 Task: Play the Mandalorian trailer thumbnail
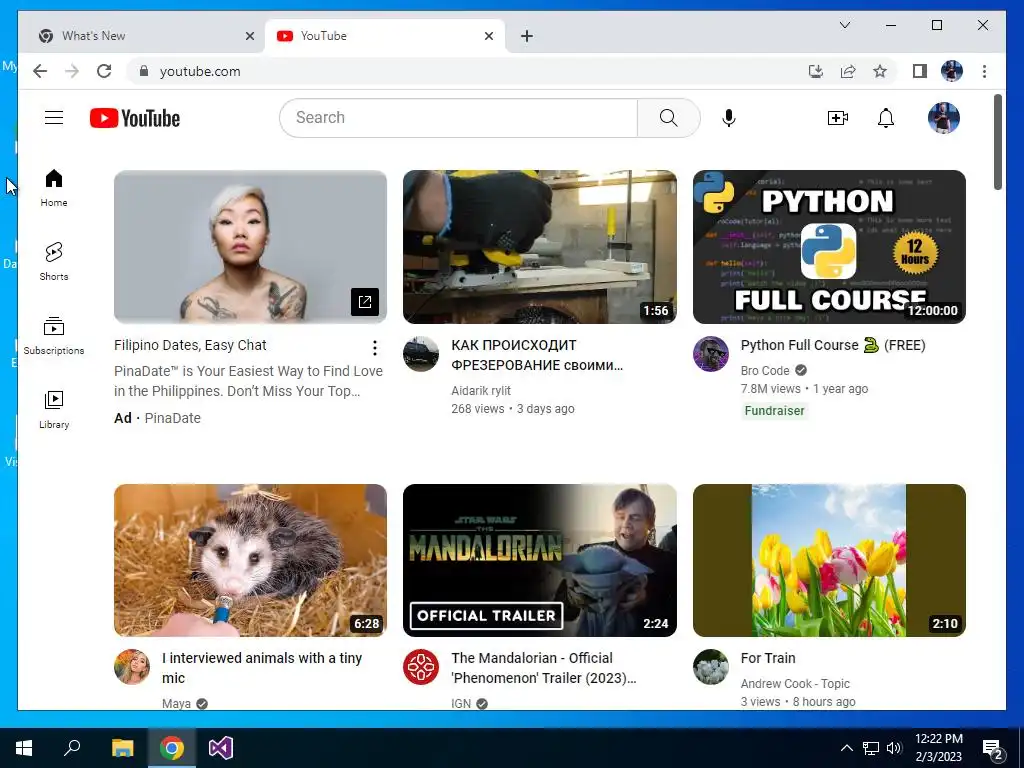(539, 560)
